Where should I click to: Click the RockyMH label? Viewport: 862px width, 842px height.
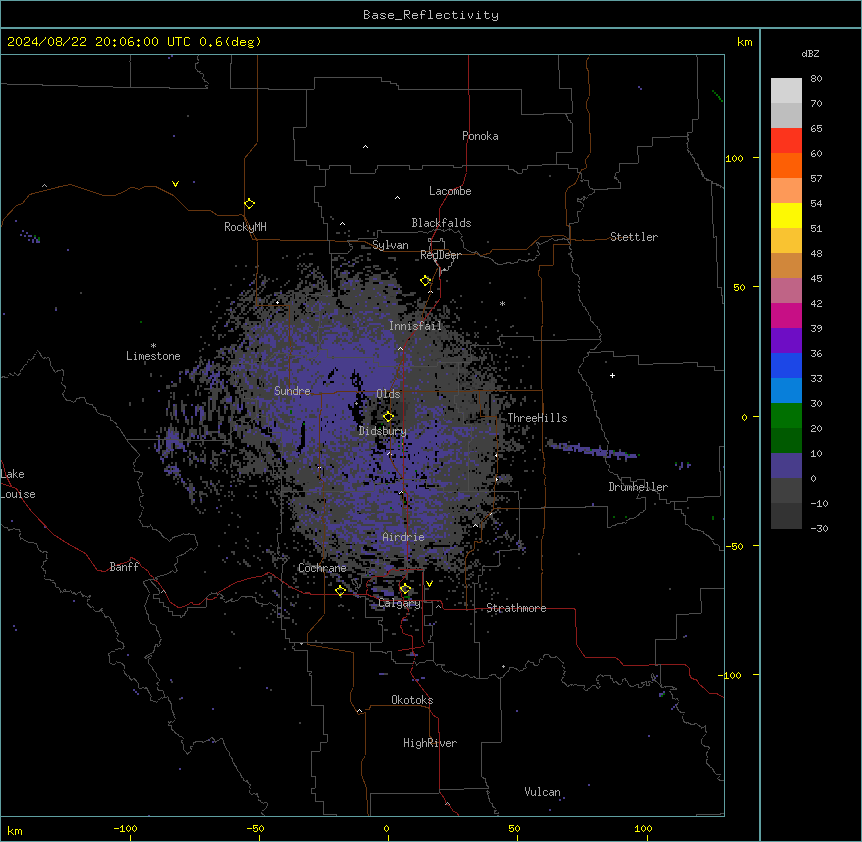pos(245,227)
